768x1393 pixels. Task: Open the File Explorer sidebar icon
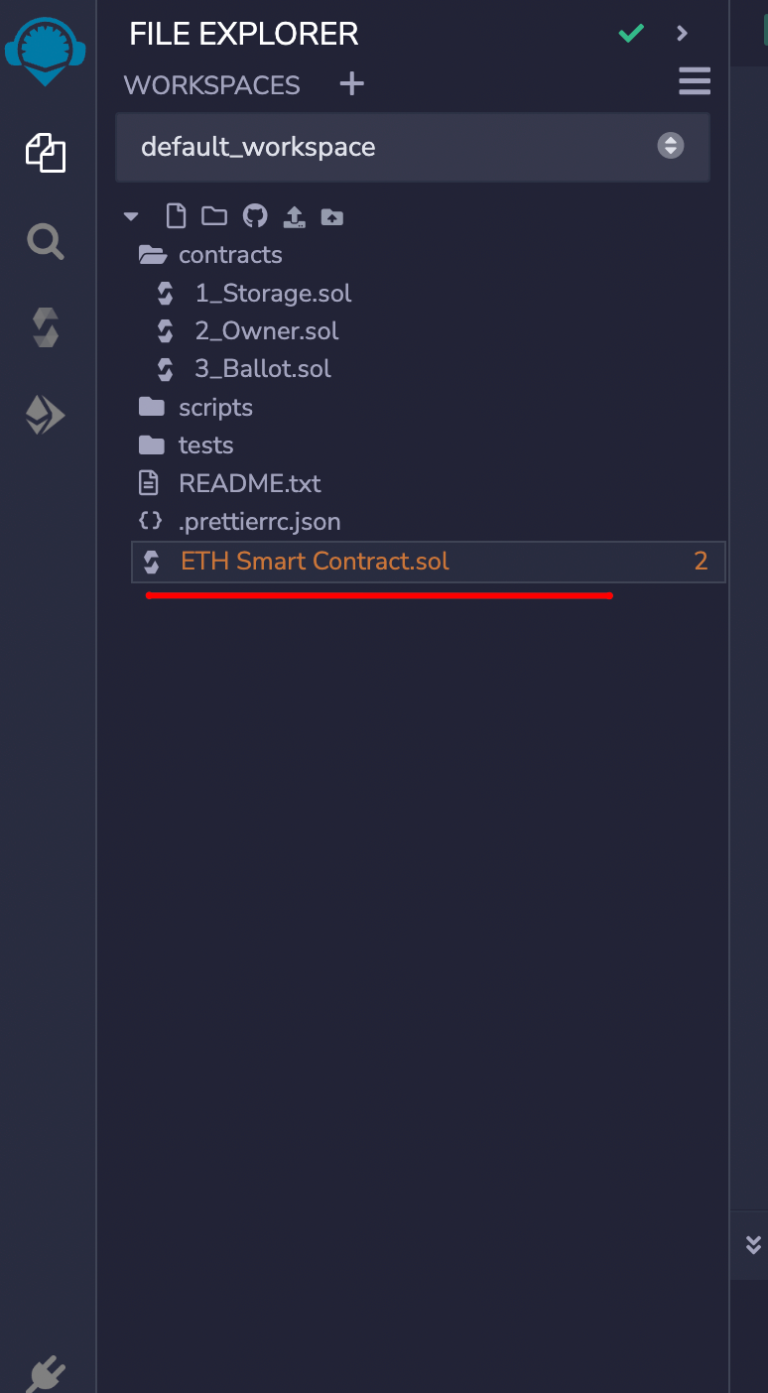click(x=45, y=153)
